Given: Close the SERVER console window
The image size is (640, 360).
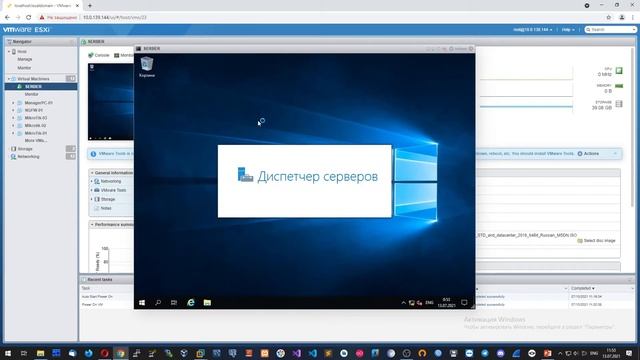Looking at the screenshot, I should pyautogui.click(x=471, y=49).
